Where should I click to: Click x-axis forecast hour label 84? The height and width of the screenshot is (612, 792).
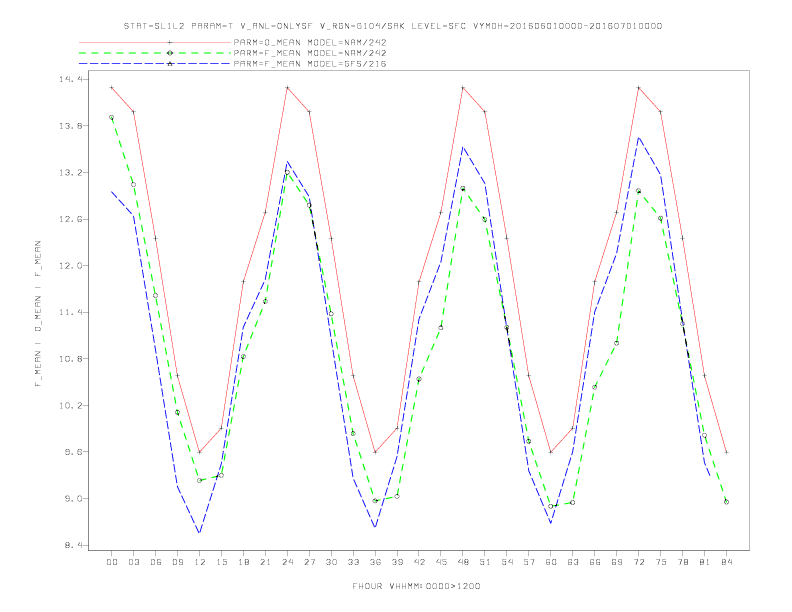726,562
